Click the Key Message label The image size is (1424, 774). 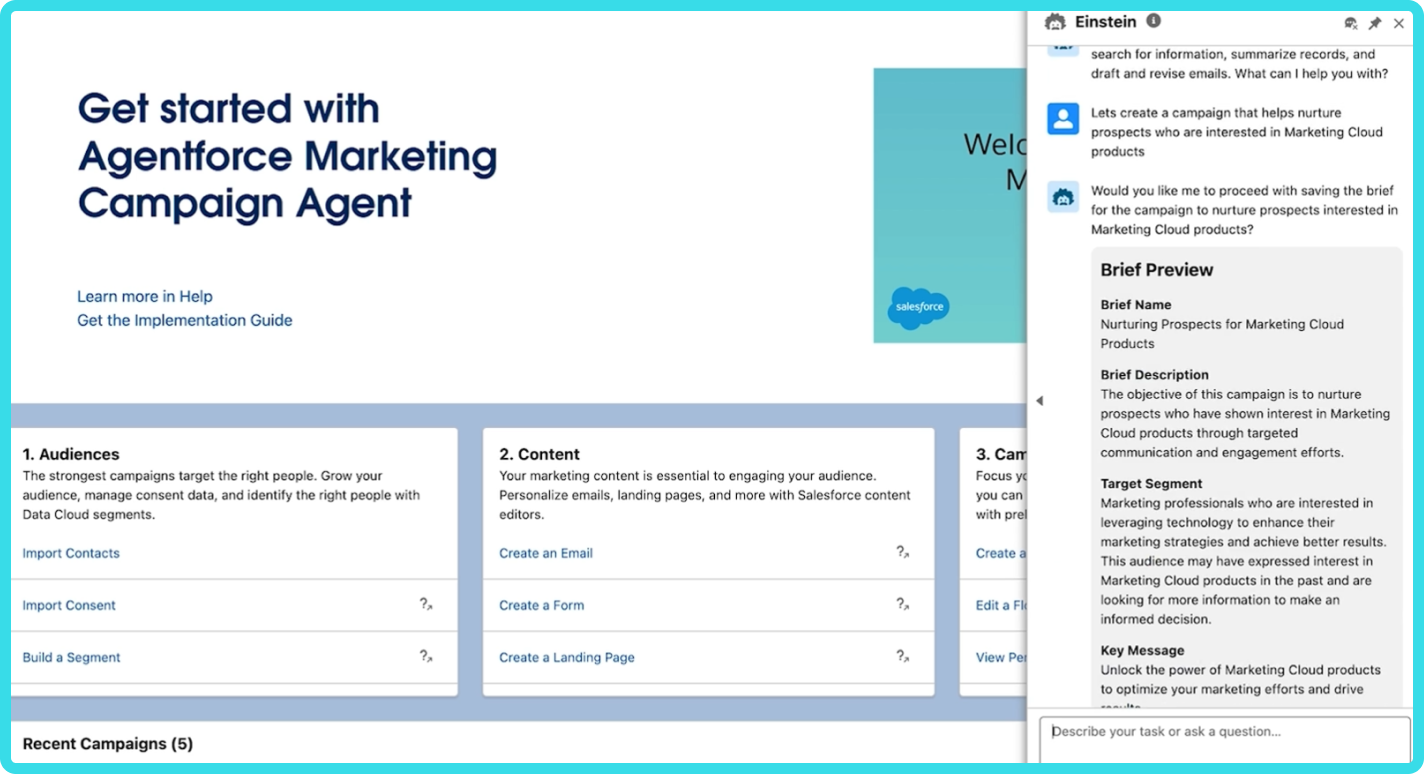pyautogui.click(x=1142, y=651)
